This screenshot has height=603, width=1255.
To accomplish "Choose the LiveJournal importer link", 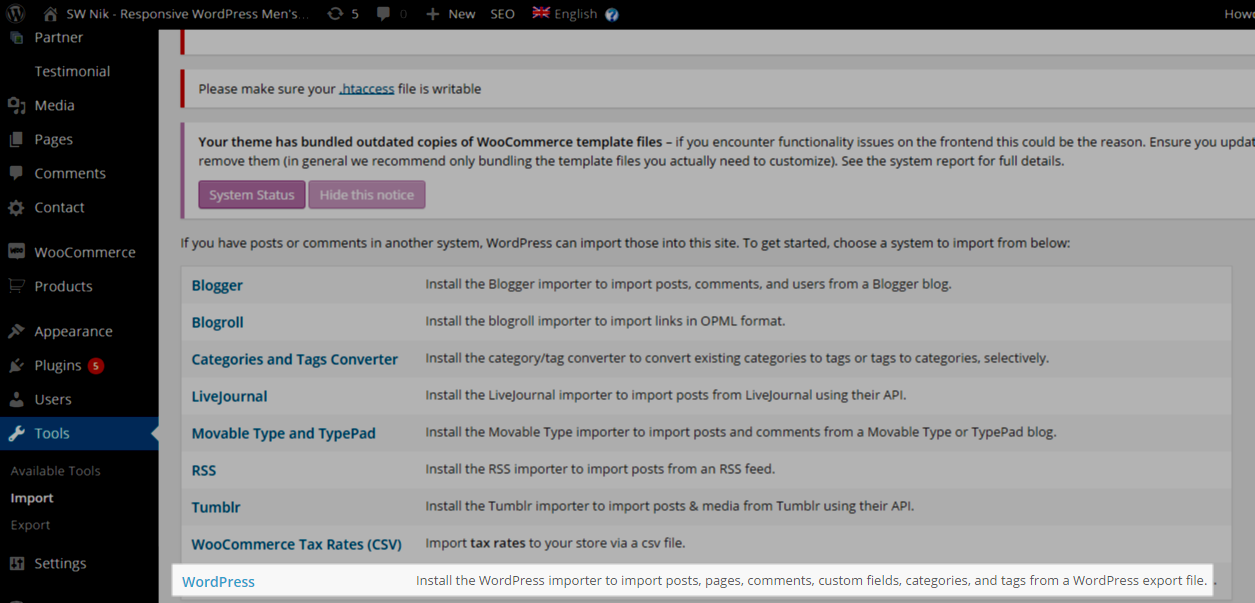I will coord(229,396).
